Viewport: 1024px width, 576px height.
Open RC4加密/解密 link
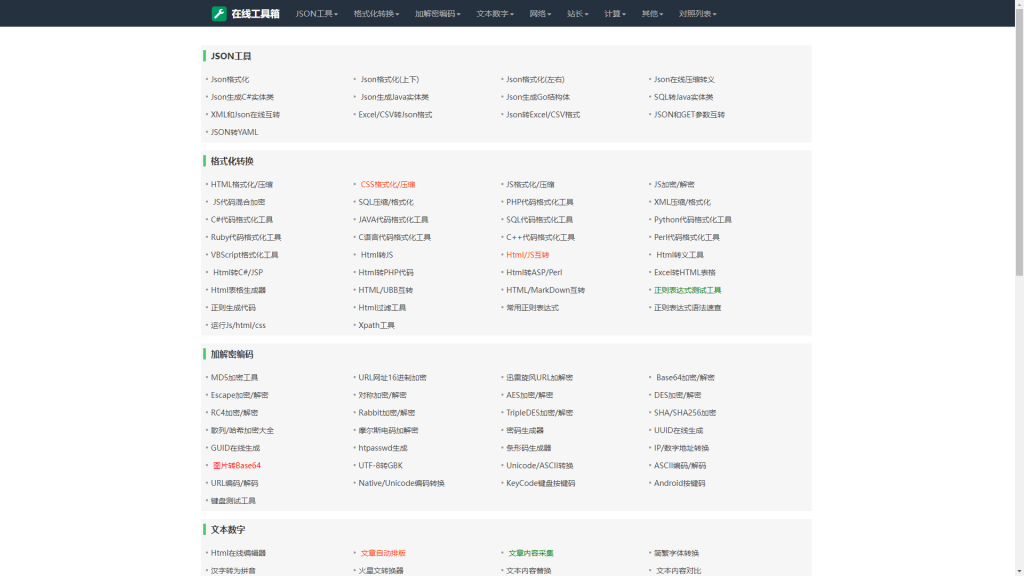coord(234,413)
